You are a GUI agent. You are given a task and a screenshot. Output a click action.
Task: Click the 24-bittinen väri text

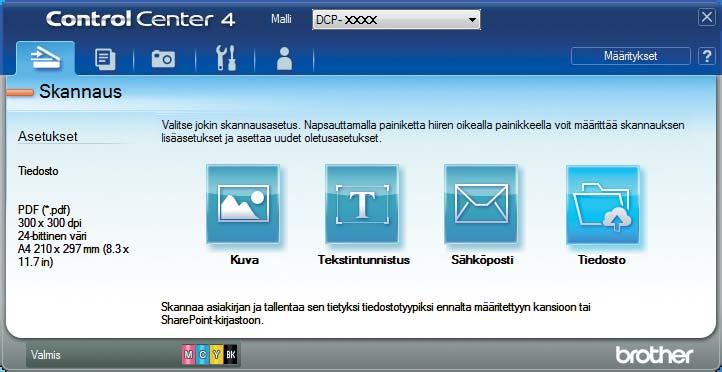52,236
